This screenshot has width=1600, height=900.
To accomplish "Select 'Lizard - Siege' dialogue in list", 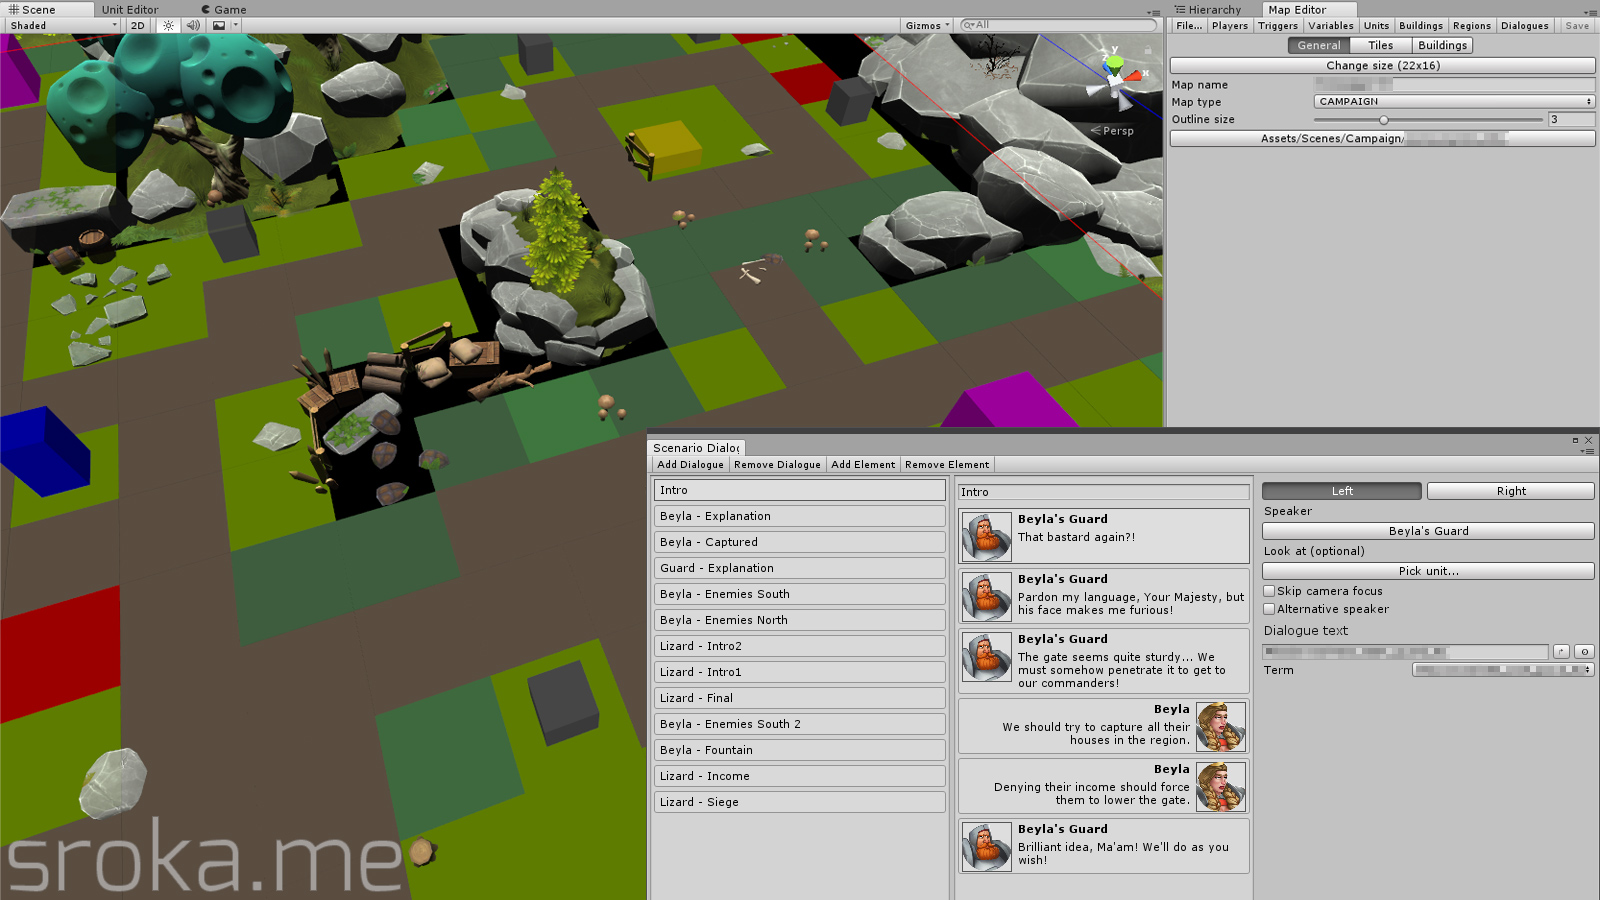I will (x=799, y=802).
